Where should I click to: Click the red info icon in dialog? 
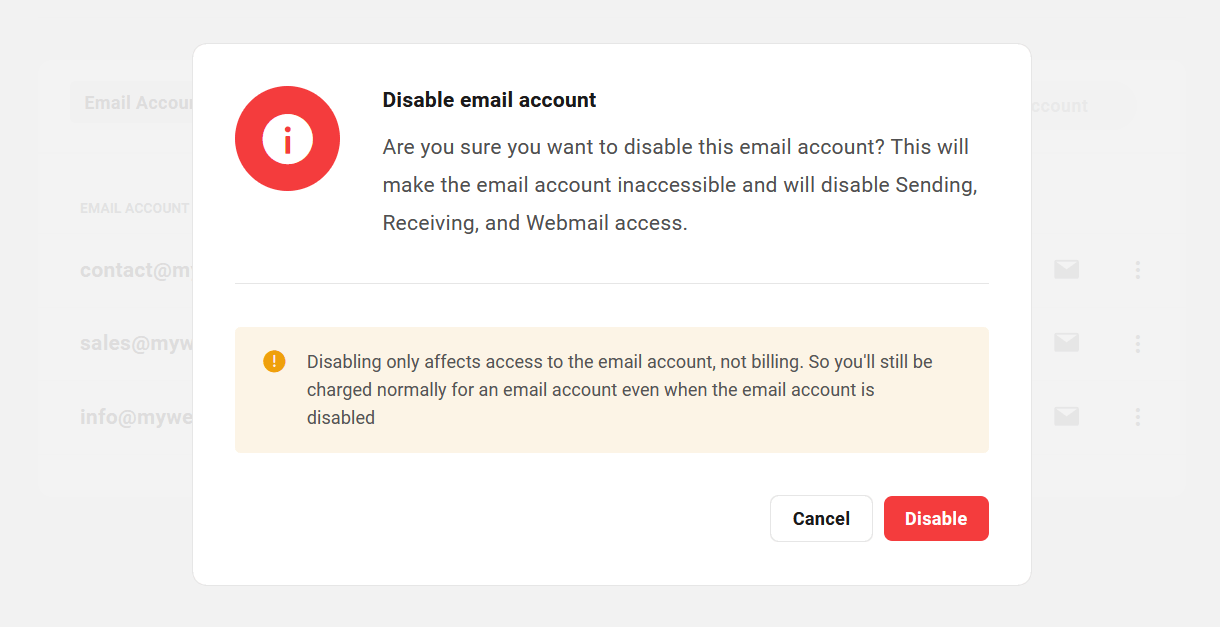click(287, 138)
